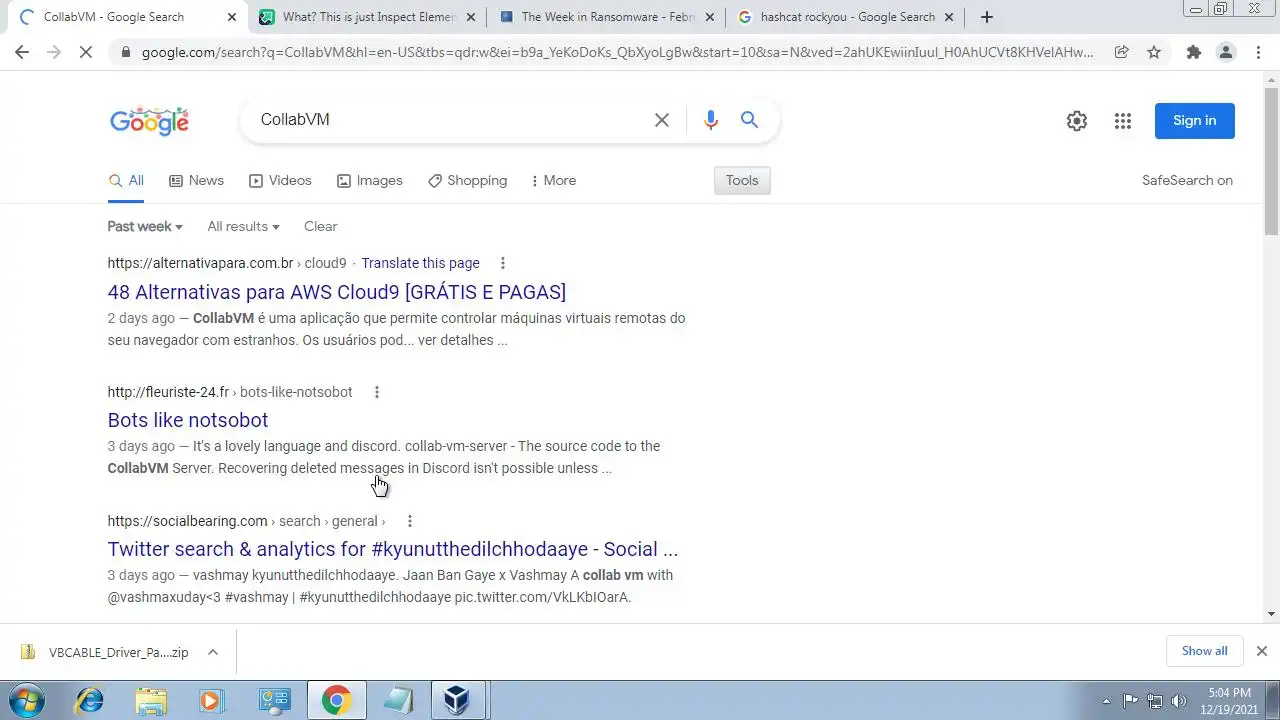Open VirtualBox cube icon in the taskbar

click(458, 700)
